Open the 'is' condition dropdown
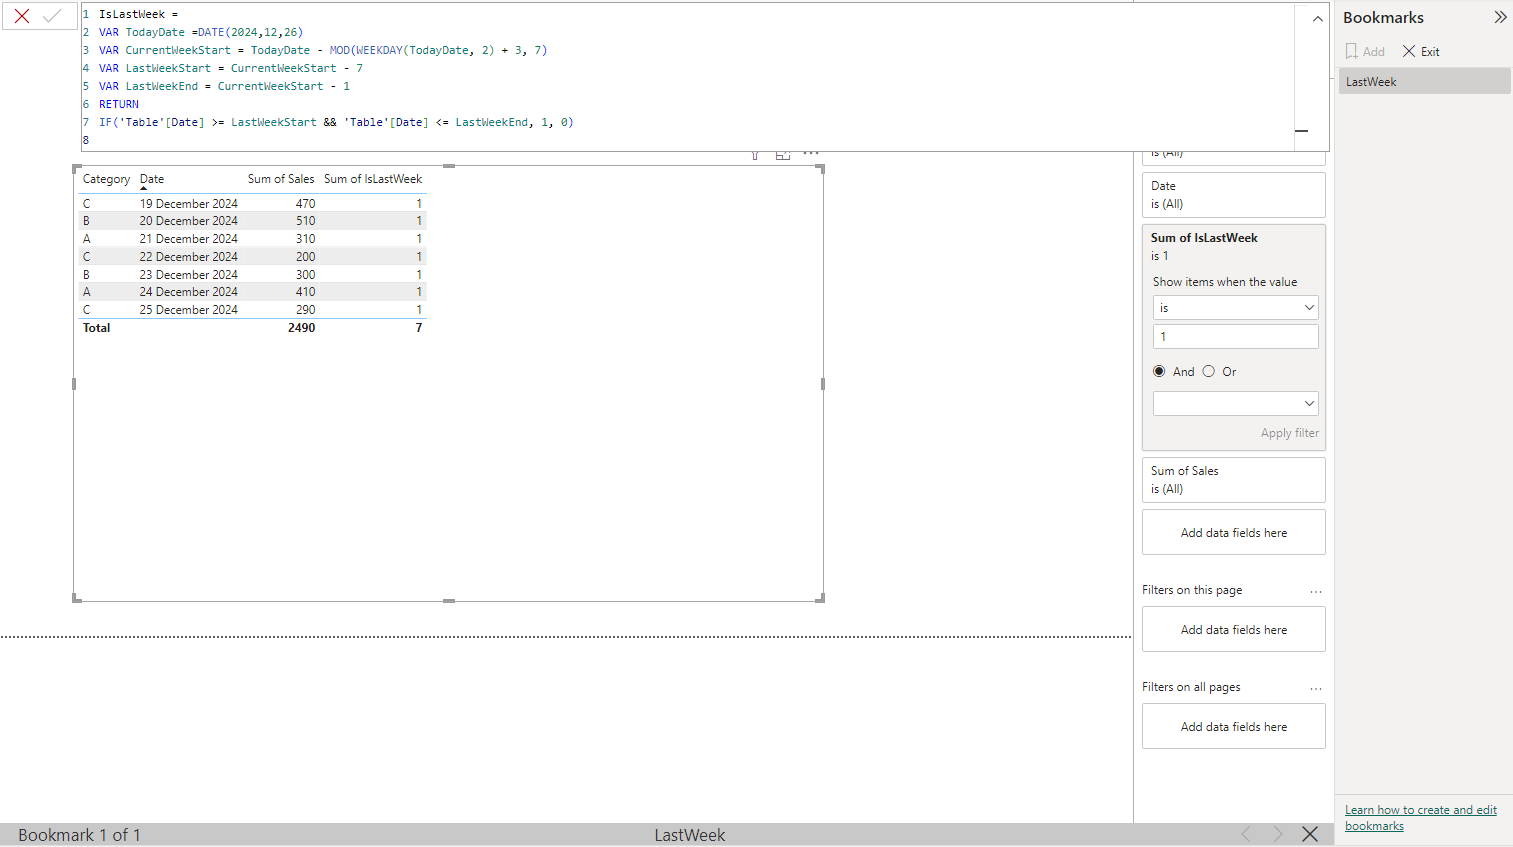 1235,308
